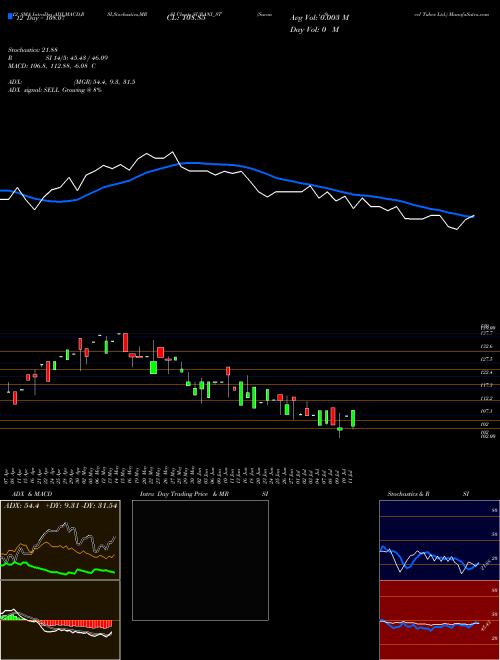This screenshot has height=660, width=500.
Task: Click the 'Stochastics & R' panel title
Action: [409, 494]
